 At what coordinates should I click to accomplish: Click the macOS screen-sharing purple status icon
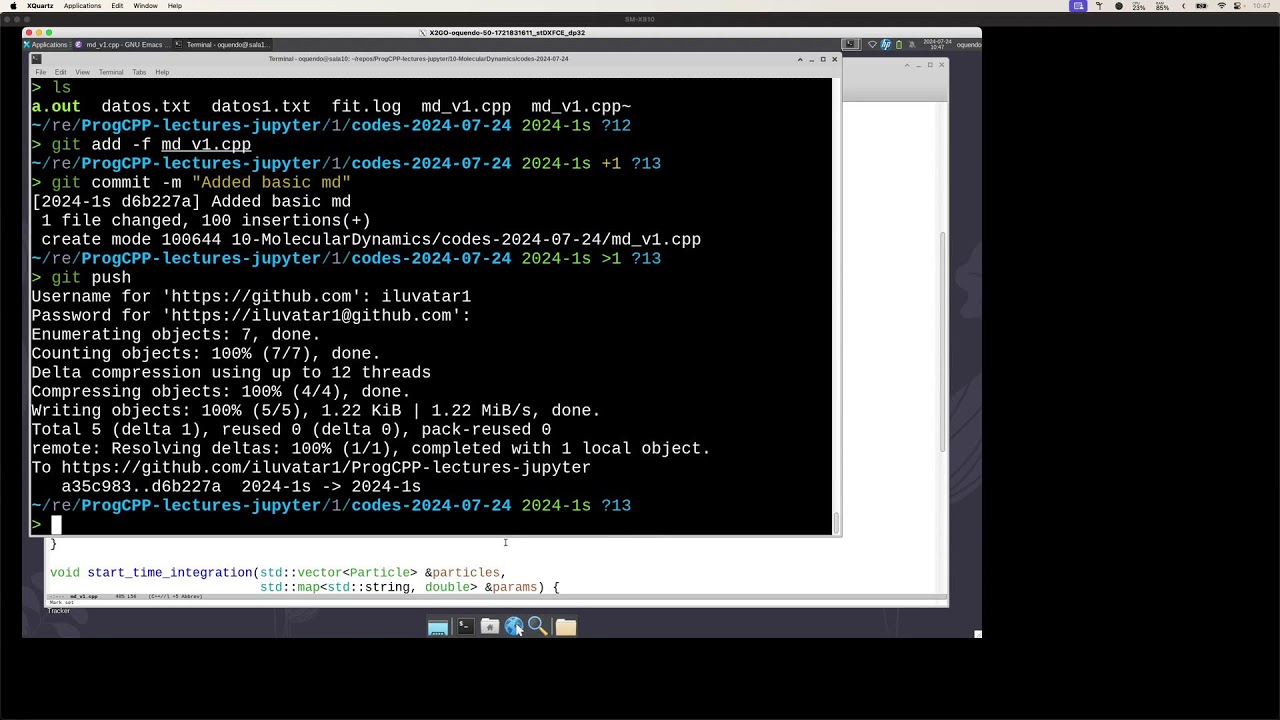pyautogui.click(x=1078, y=6)
